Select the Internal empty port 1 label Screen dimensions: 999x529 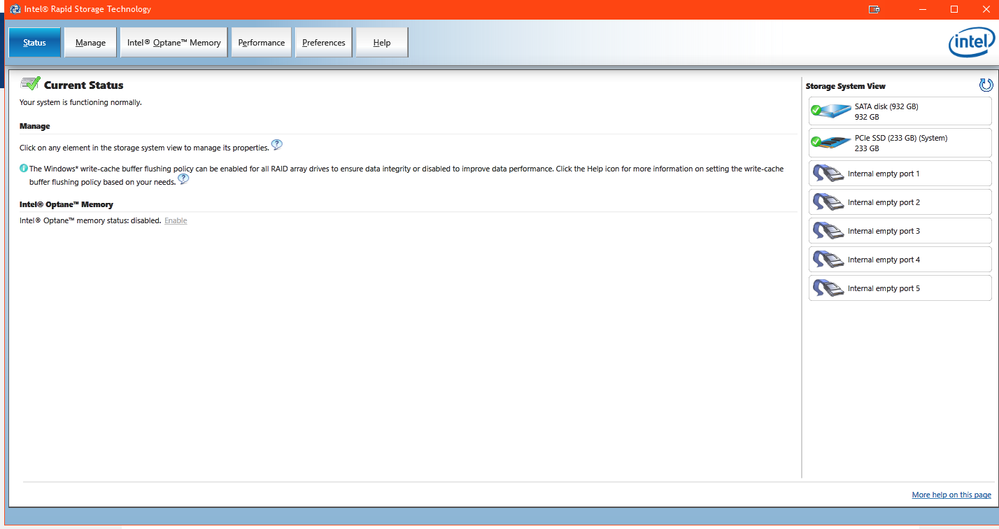[x=884, y=173]
